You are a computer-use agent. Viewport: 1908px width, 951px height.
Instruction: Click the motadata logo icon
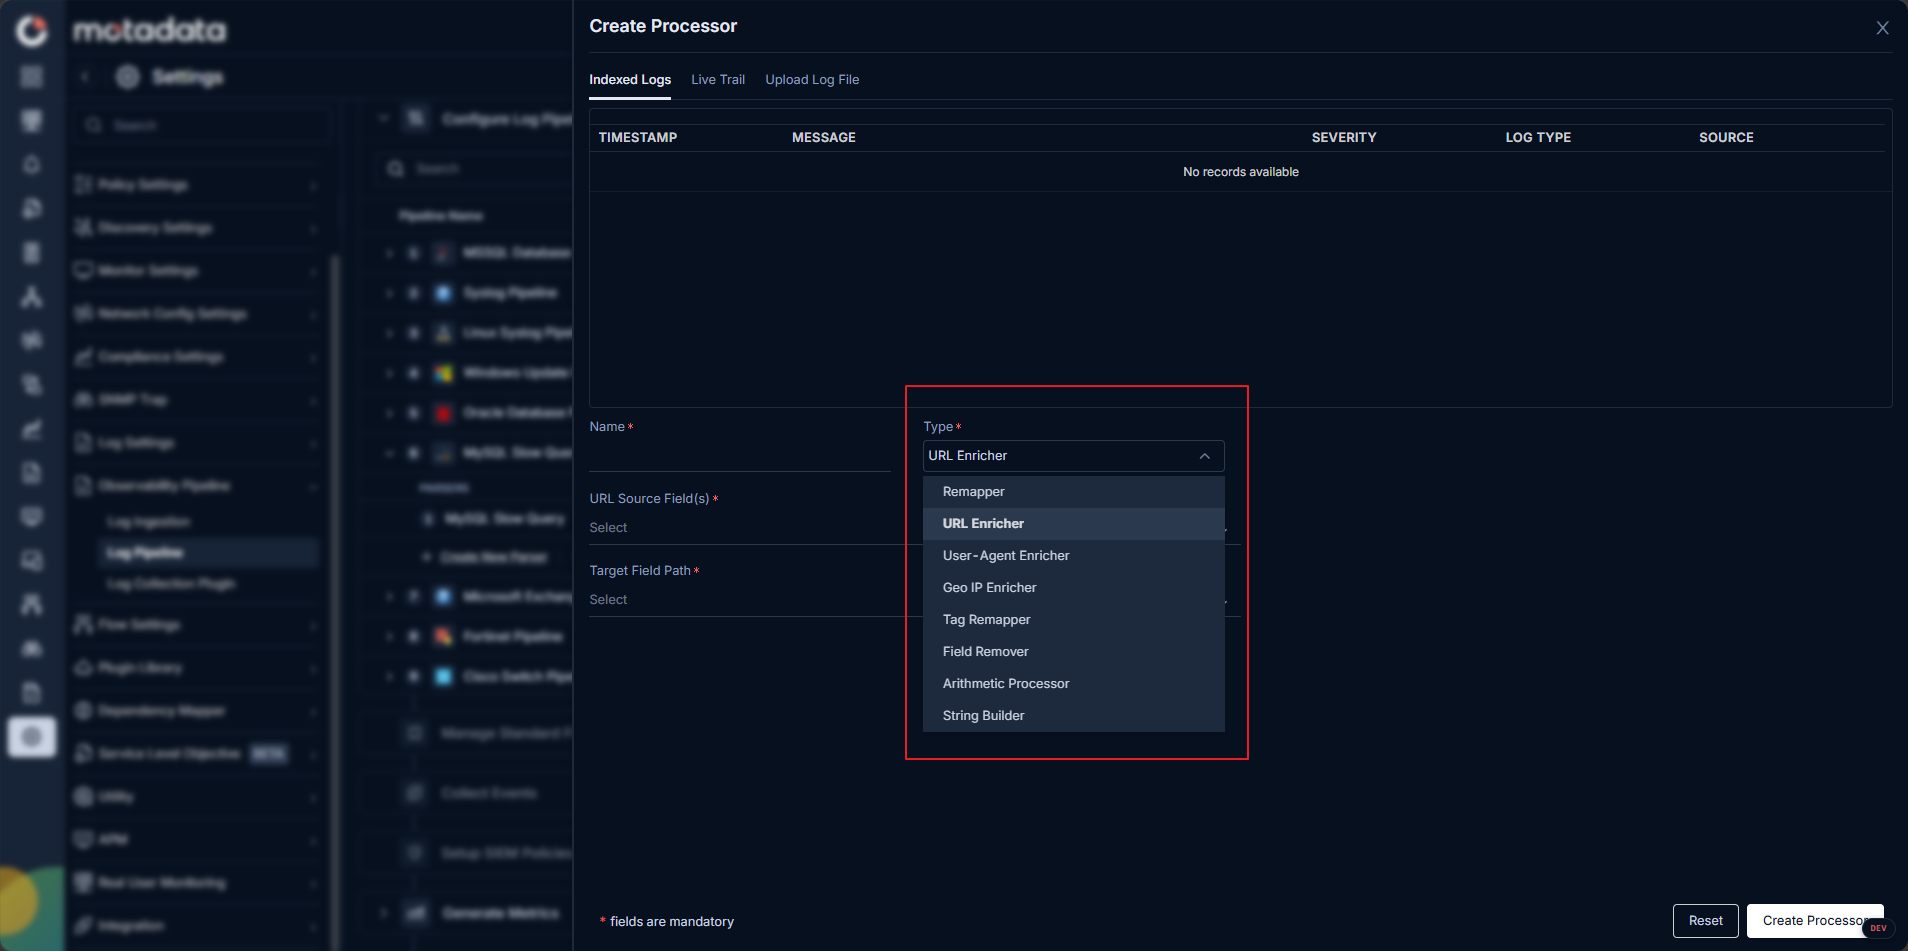(x=32, y=31)
